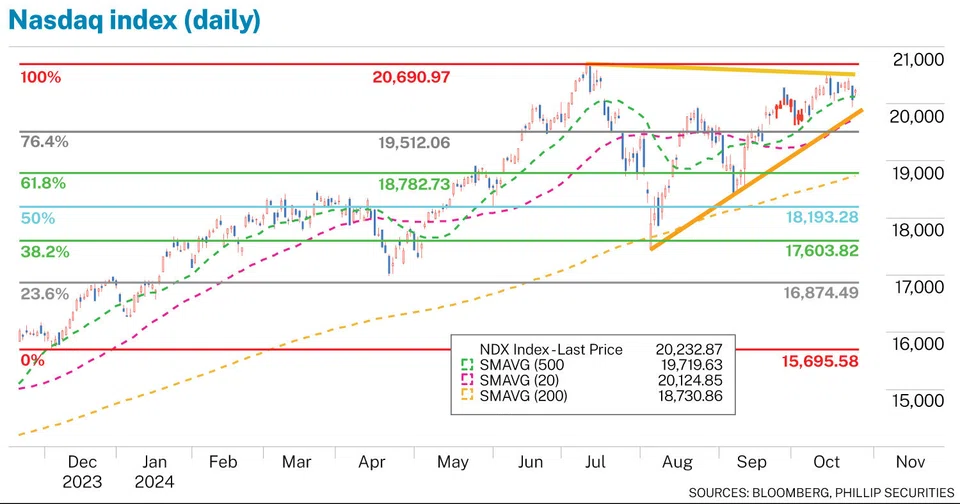Select the 15,695.58 price label
This screenshot has width=960, height=504.
[817, 361]
